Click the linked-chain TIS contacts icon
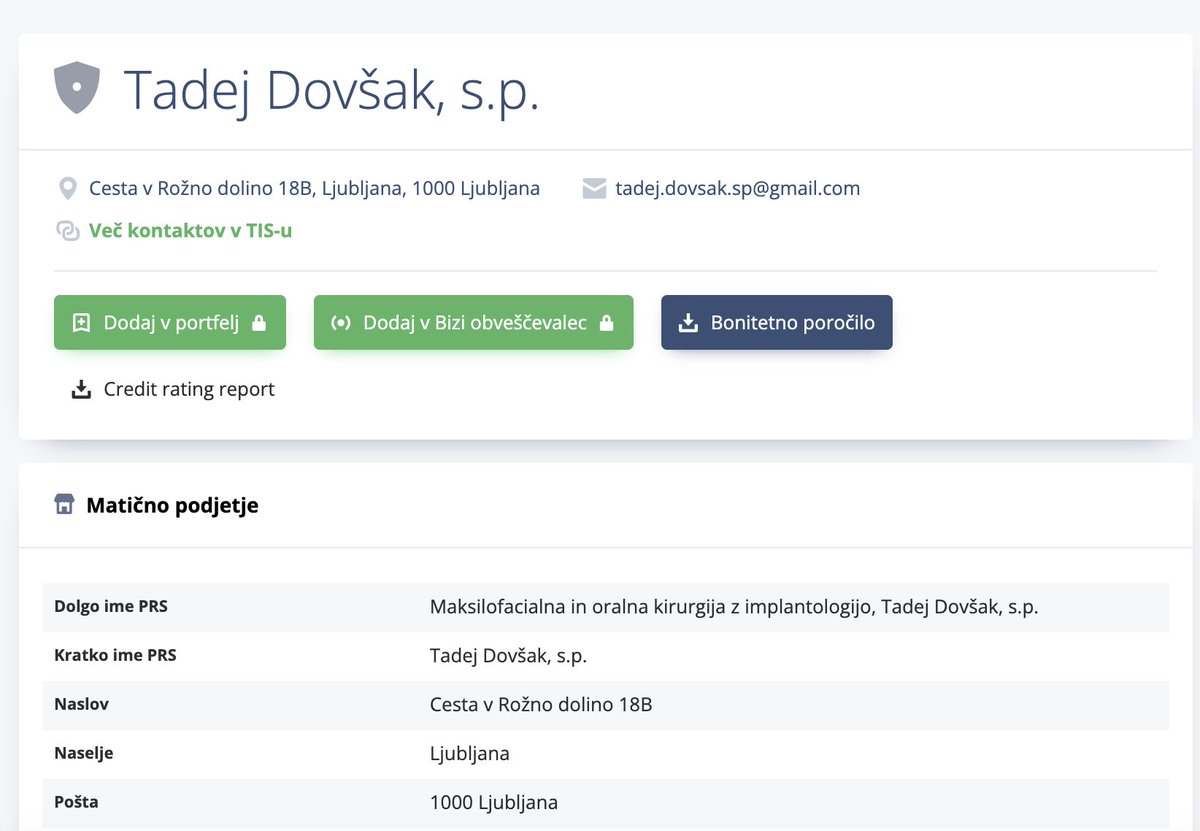Screen dimensions: 1200x831 (68, 231)
